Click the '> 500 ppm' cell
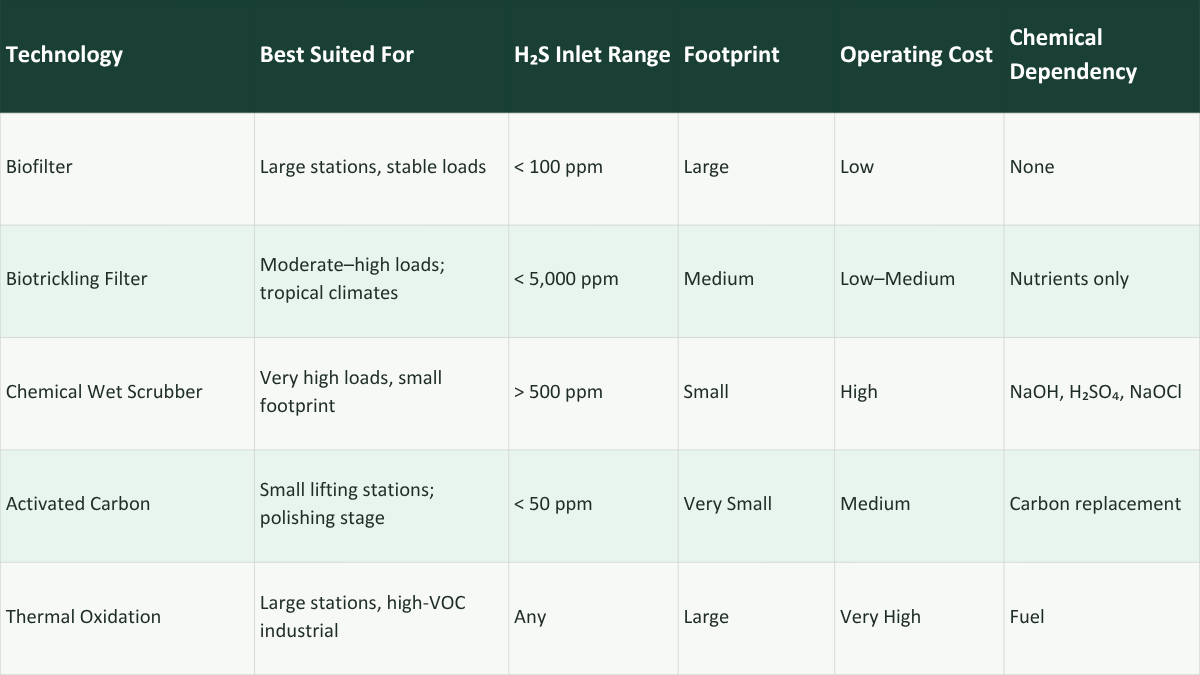This screenshot has height=675, width=1200. pyautogui.click(x=558, y=392)
